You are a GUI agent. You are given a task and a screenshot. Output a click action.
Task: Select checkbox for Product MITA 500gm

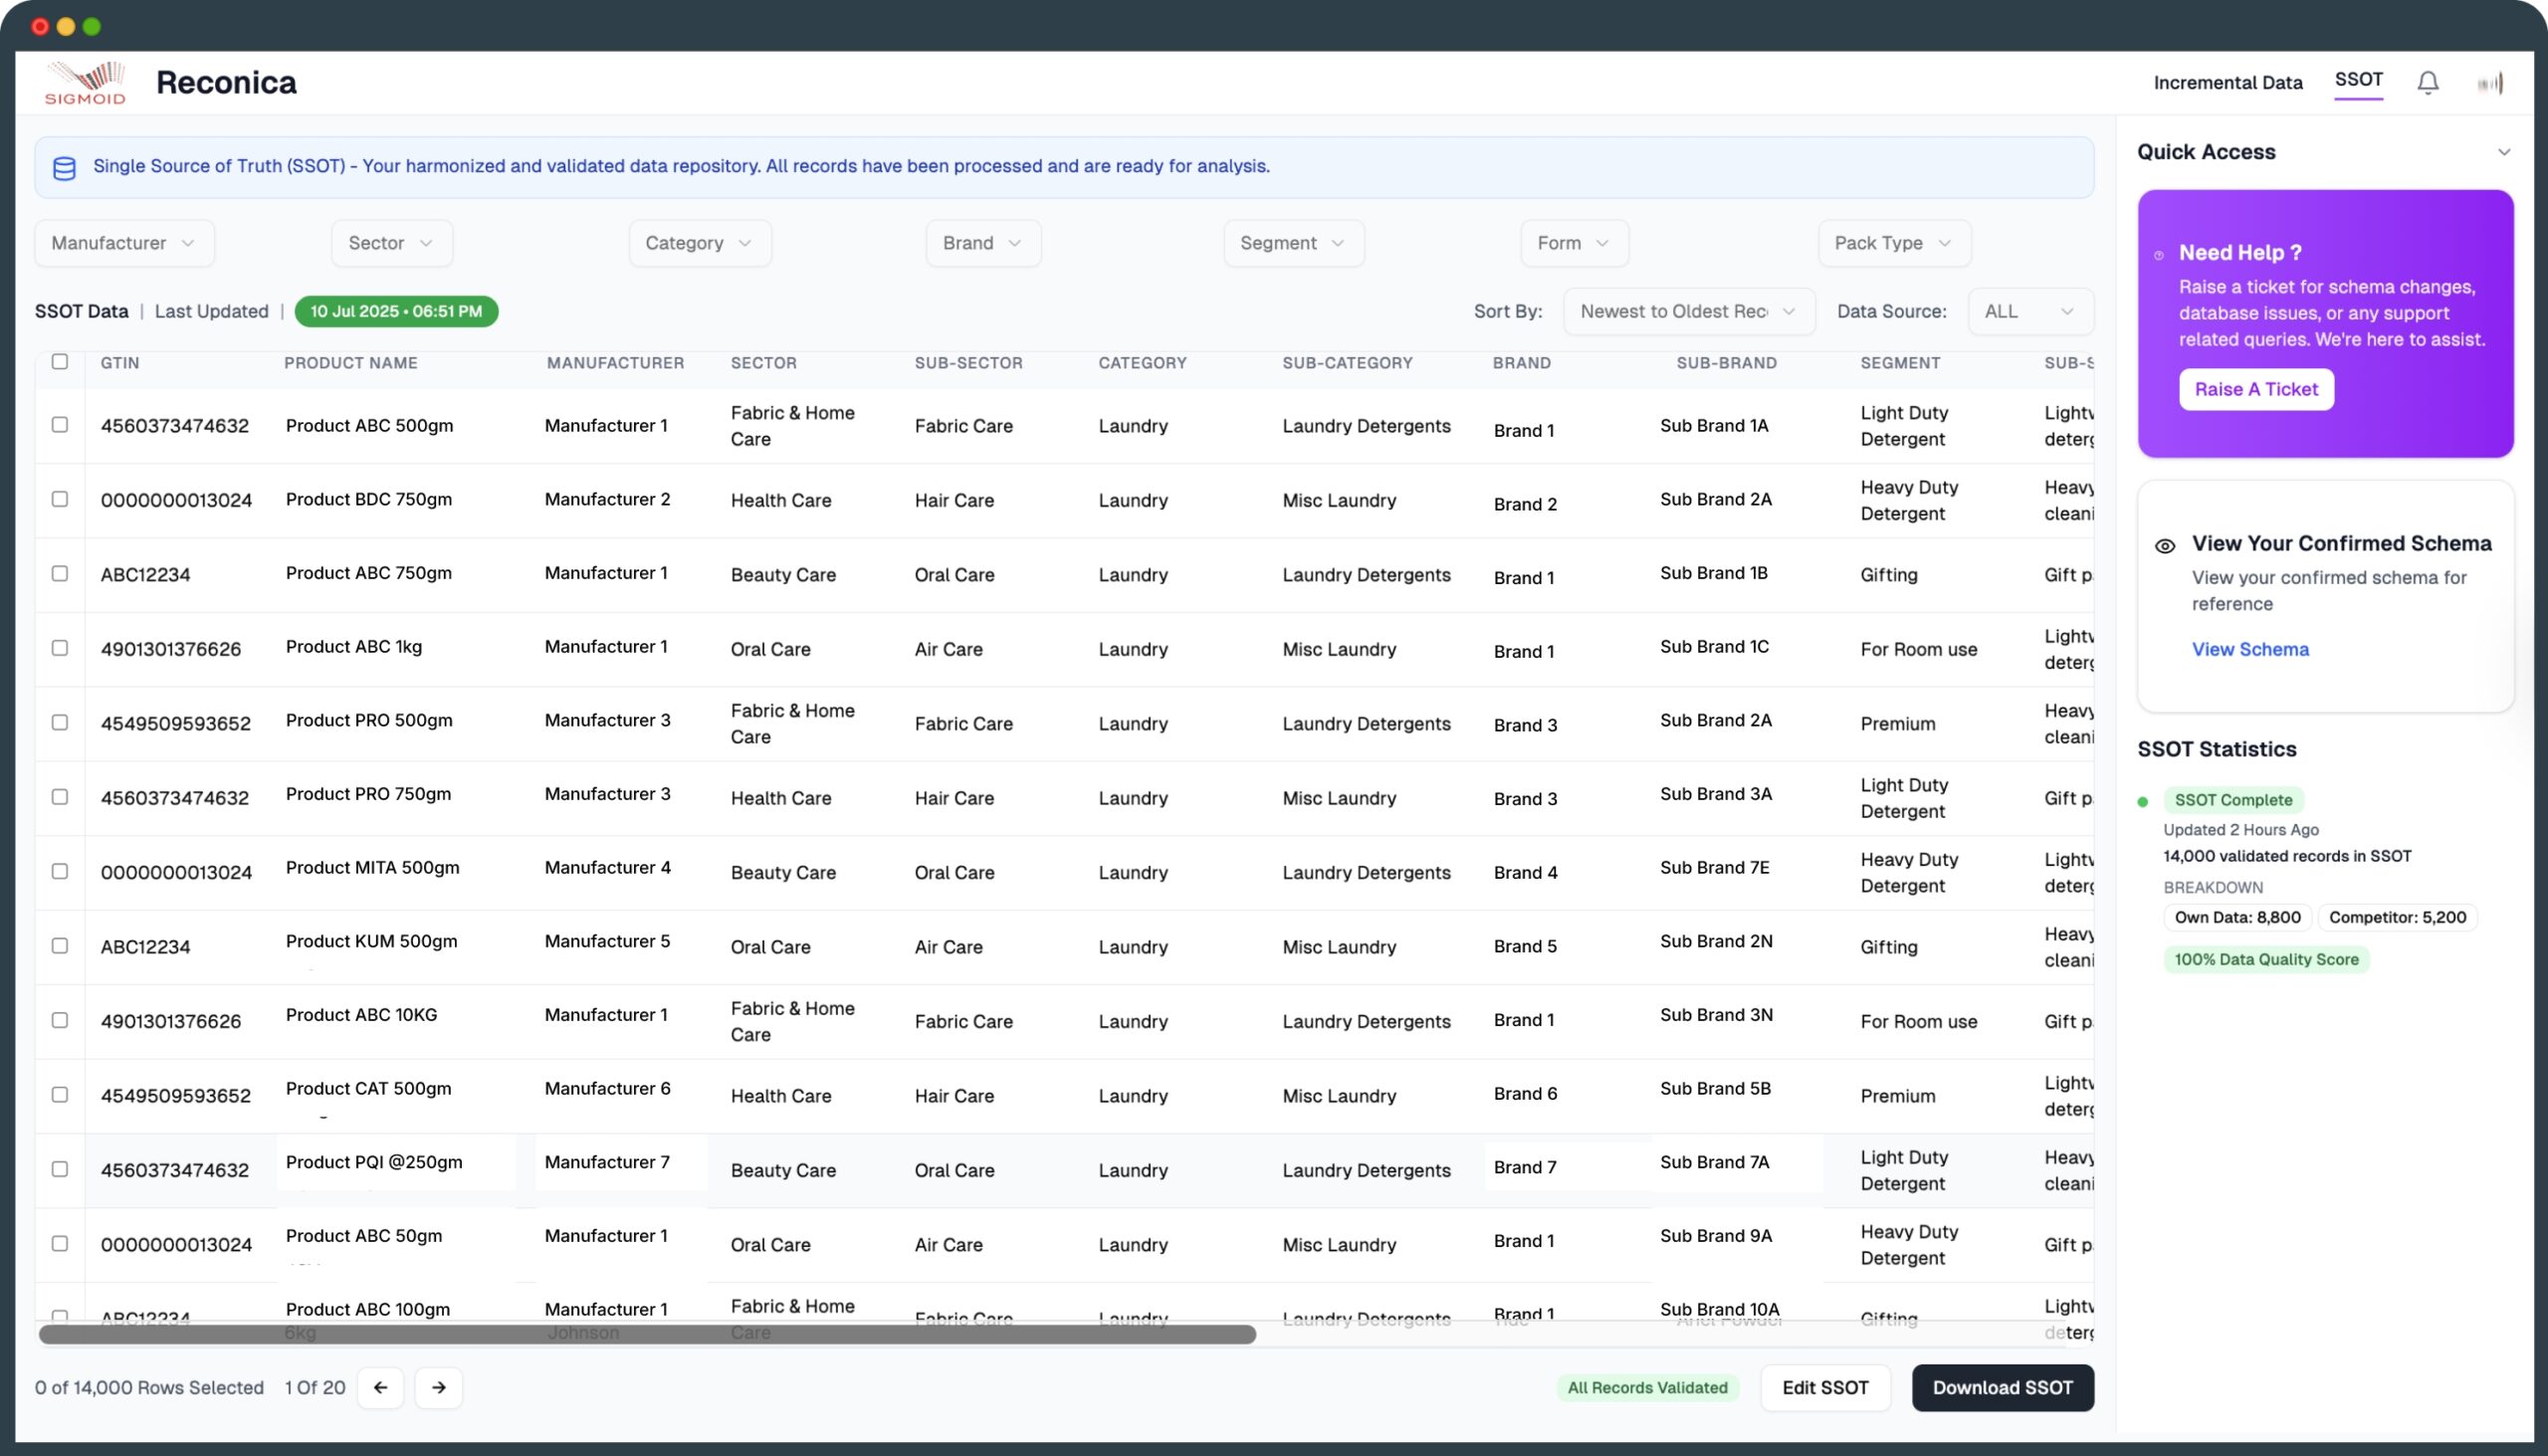(x=60, y=871)
